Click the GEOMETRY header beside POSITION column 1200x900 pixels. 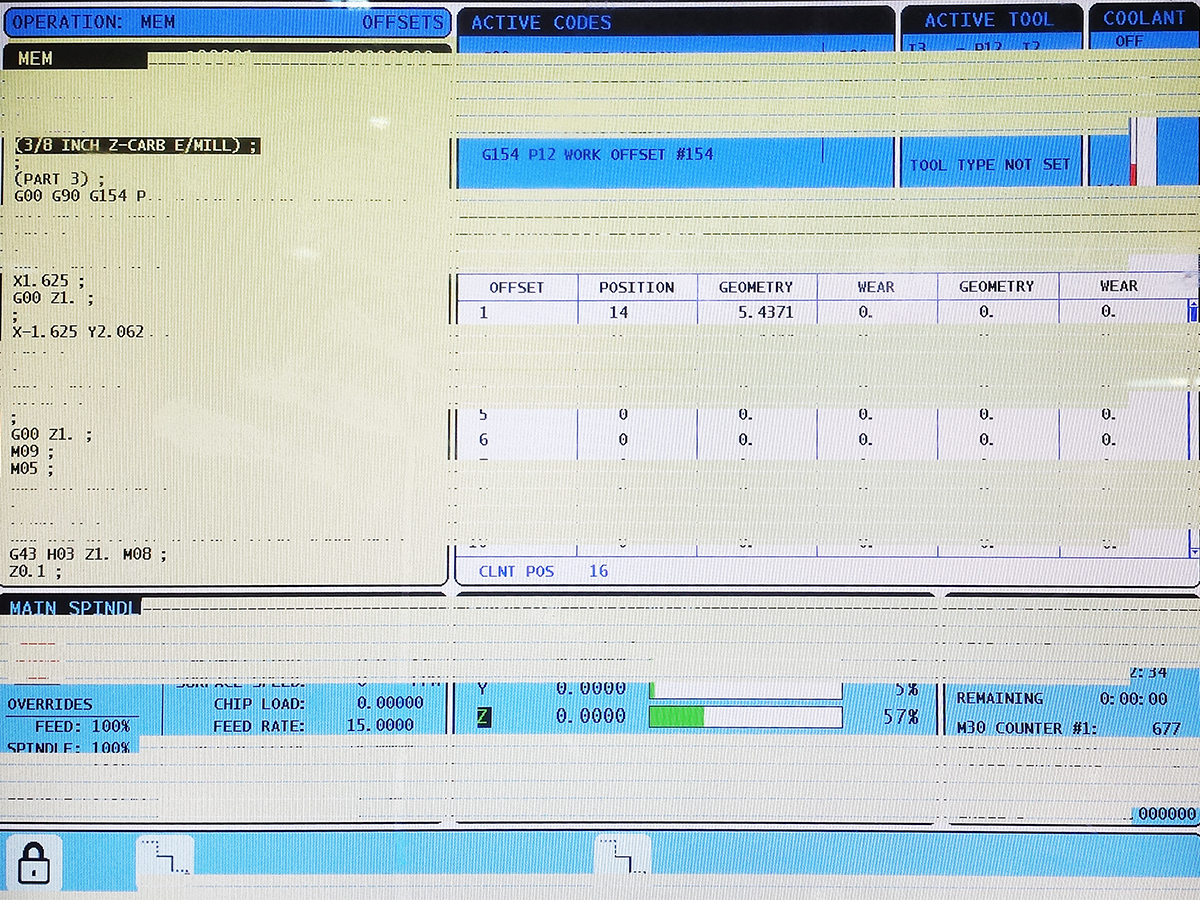tap(756, 287)
